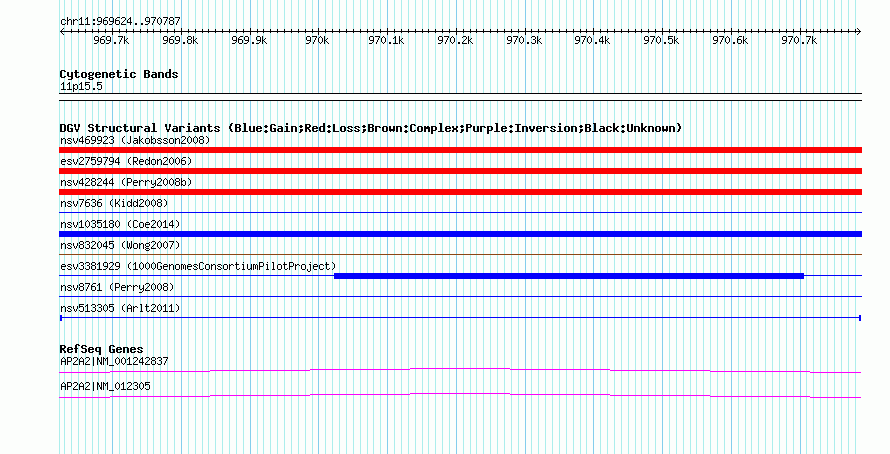Select gene label AP2A2|NM_012305
This screenshot has height=454, width=890.
pyautogui.click(x=105, y=386)
